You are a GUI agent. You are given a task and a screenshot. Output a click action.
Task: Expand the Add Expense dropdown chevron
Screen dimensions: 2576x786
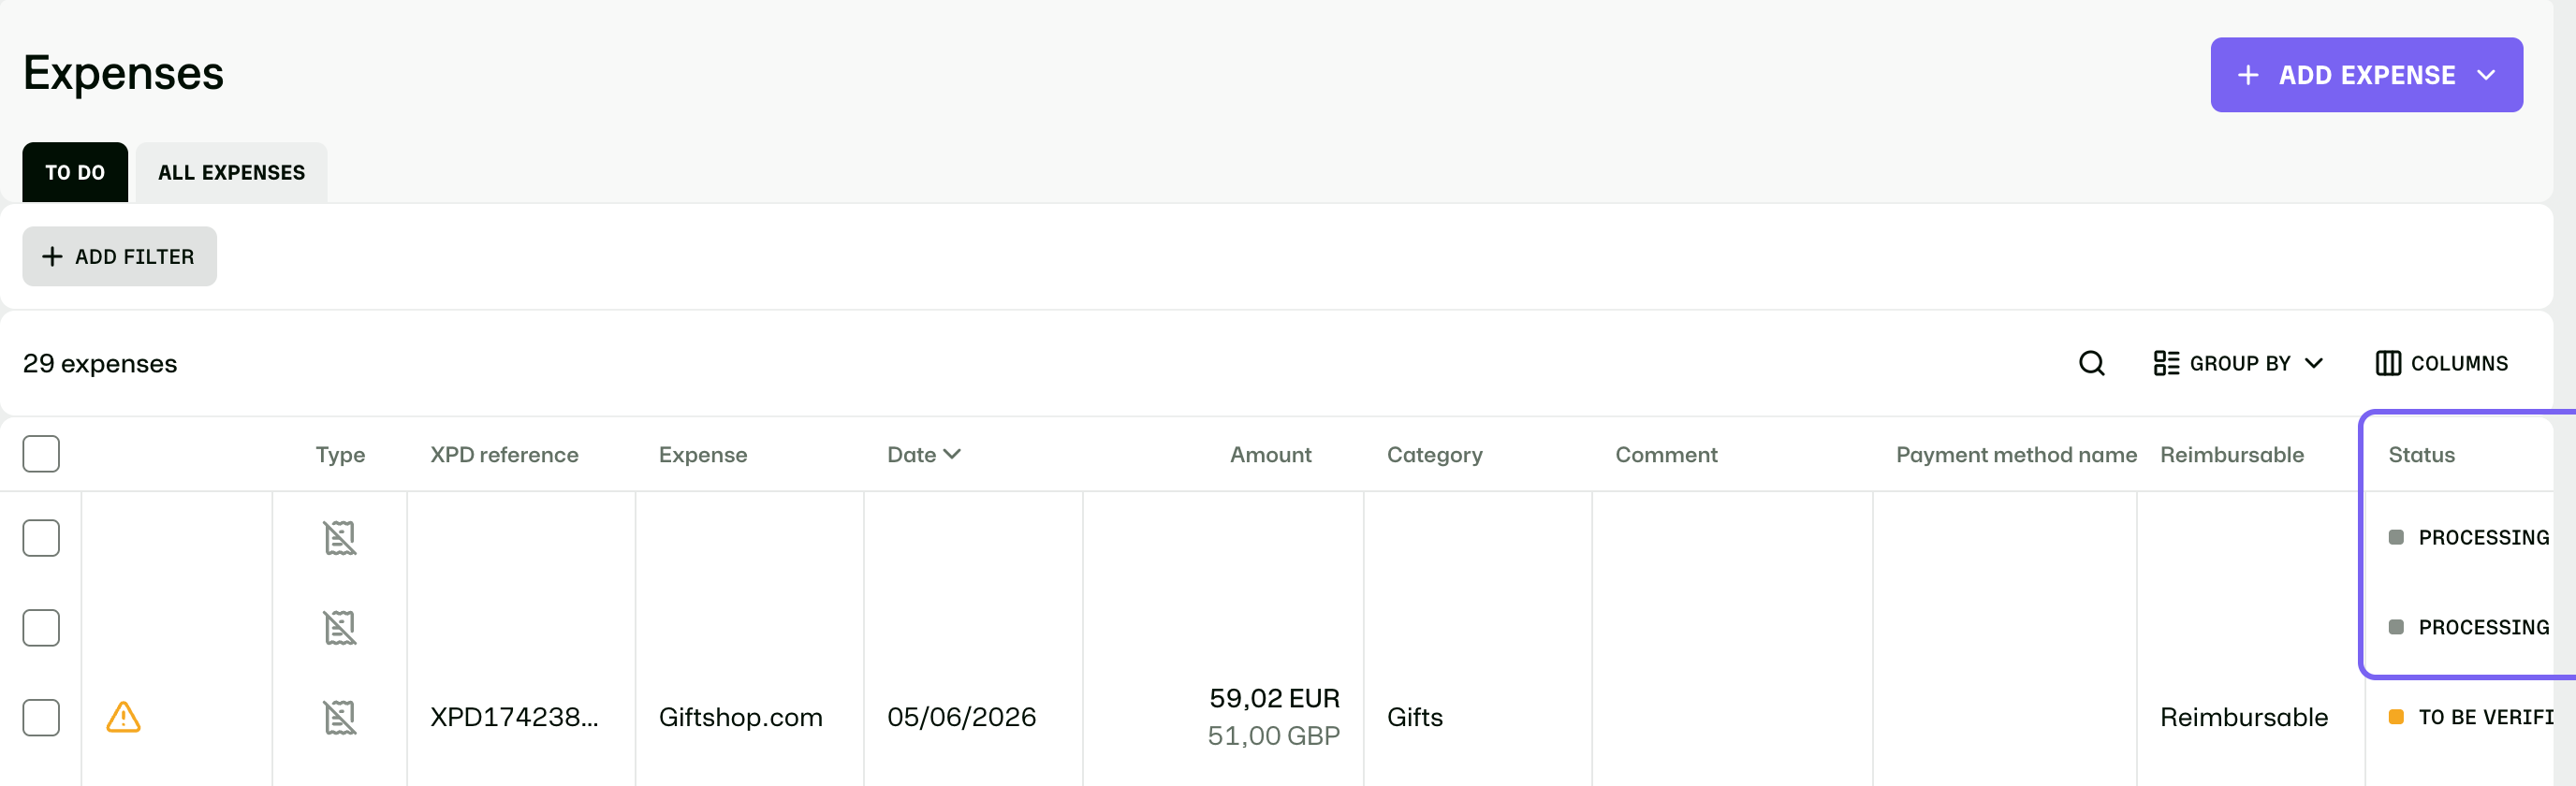(x=2486, y=75)
